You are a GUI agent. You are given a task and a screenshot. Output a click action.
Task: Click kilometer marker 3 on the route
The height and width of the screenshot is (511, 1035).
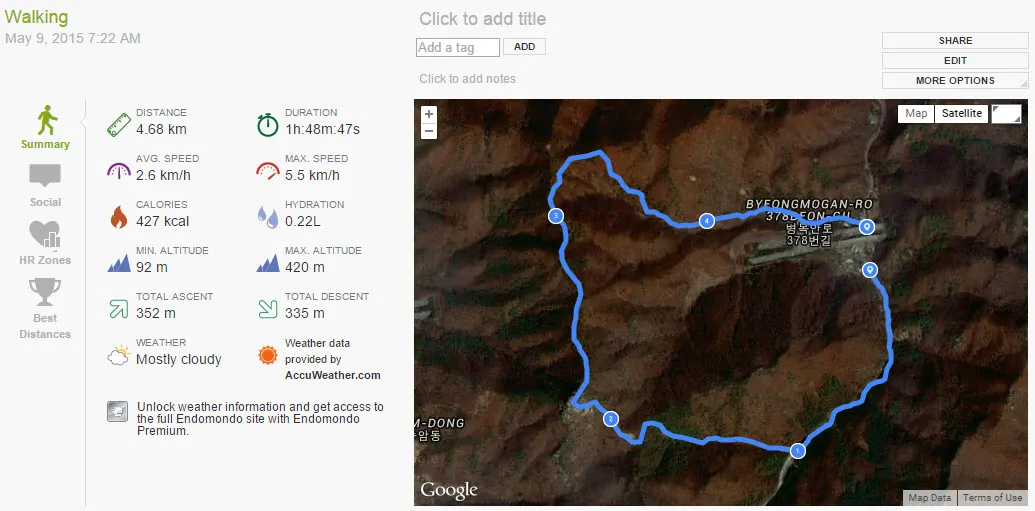555,216
